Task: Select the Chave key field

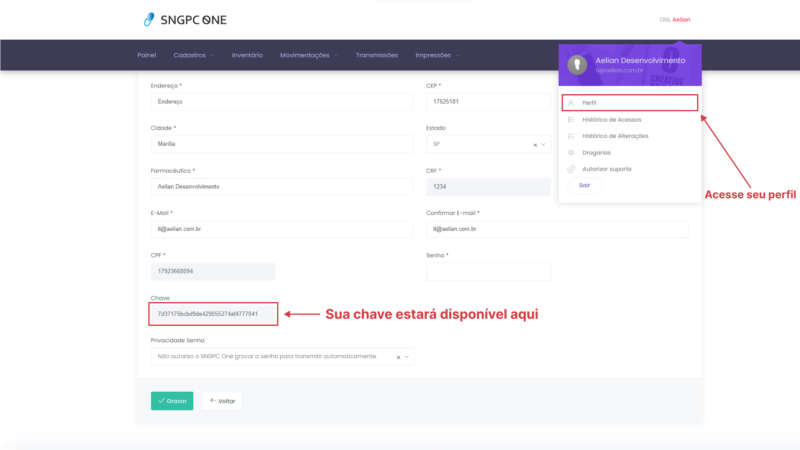Action: point(213,314)
